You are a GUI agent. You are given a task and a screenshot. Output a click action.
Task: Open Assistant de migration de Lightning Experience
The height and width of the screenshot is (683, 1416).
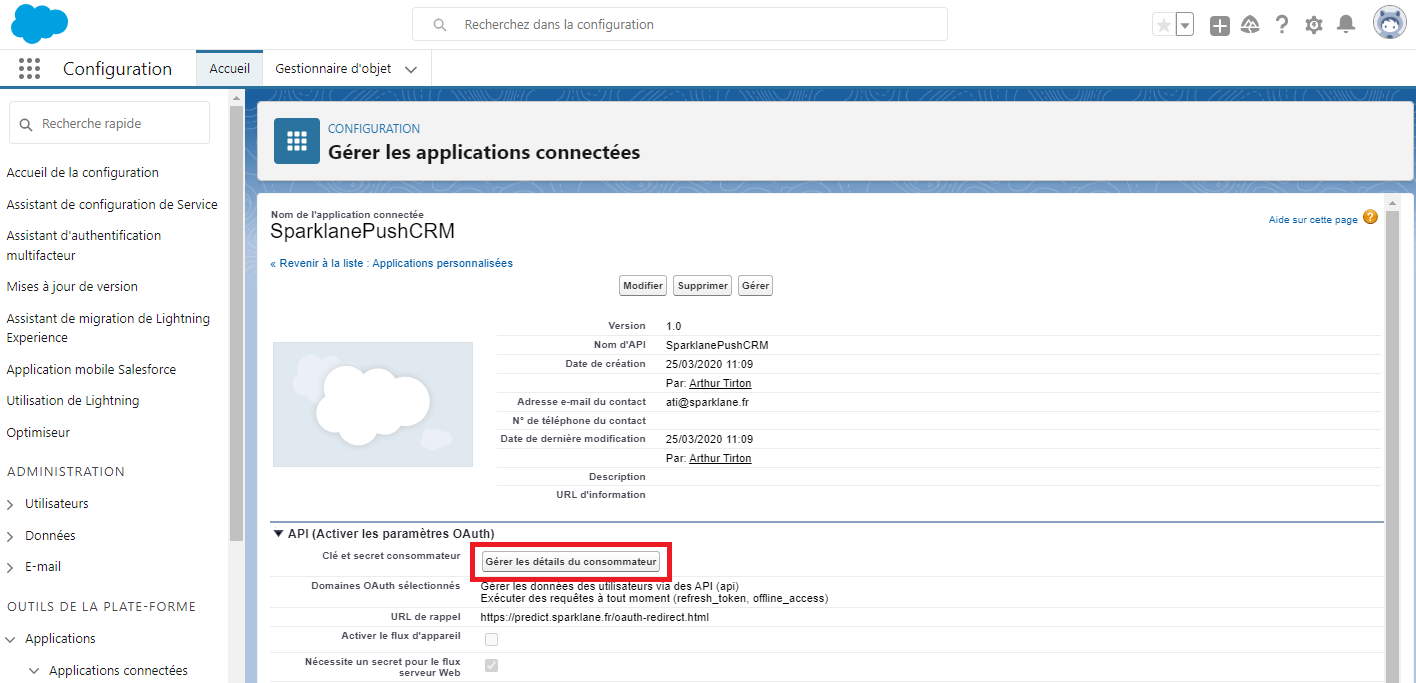(108, 328)
